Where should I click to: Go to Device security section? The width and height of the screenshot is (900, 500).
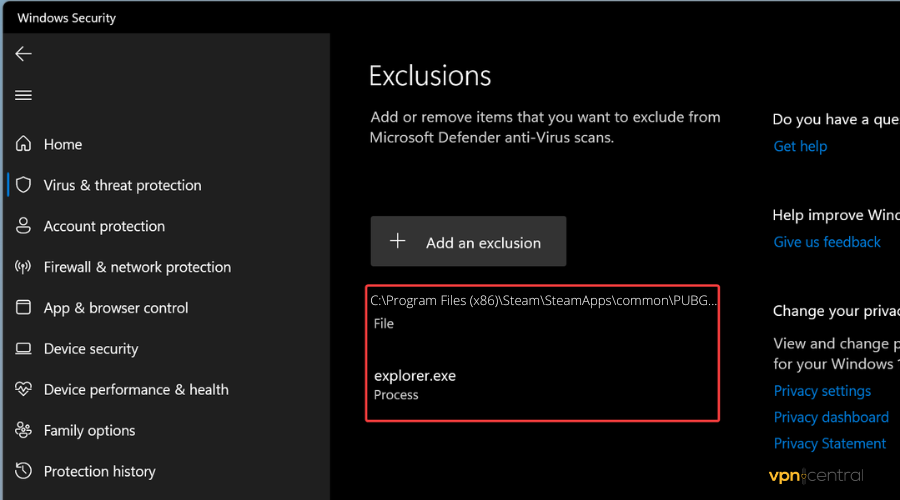91,349
